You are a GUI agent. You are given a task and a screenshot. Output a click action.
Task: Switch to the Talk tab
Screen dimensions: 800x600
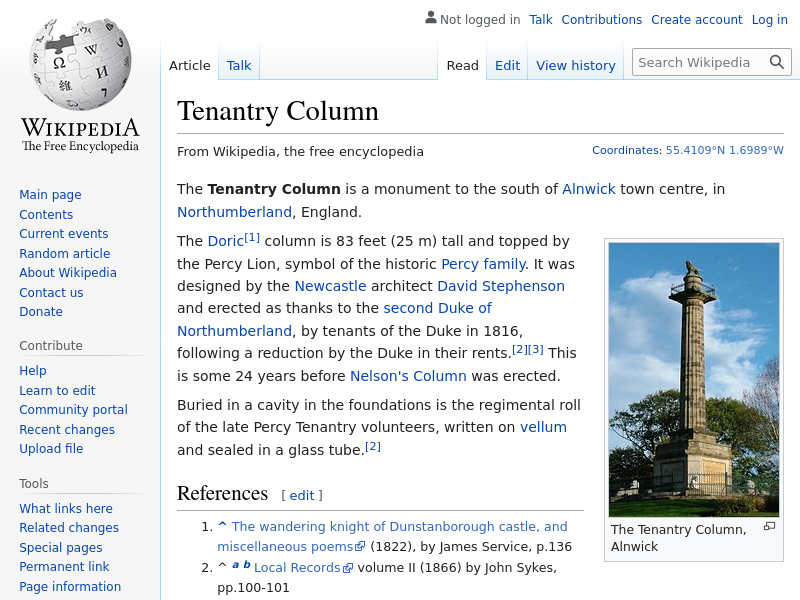(x=239, y=65)
